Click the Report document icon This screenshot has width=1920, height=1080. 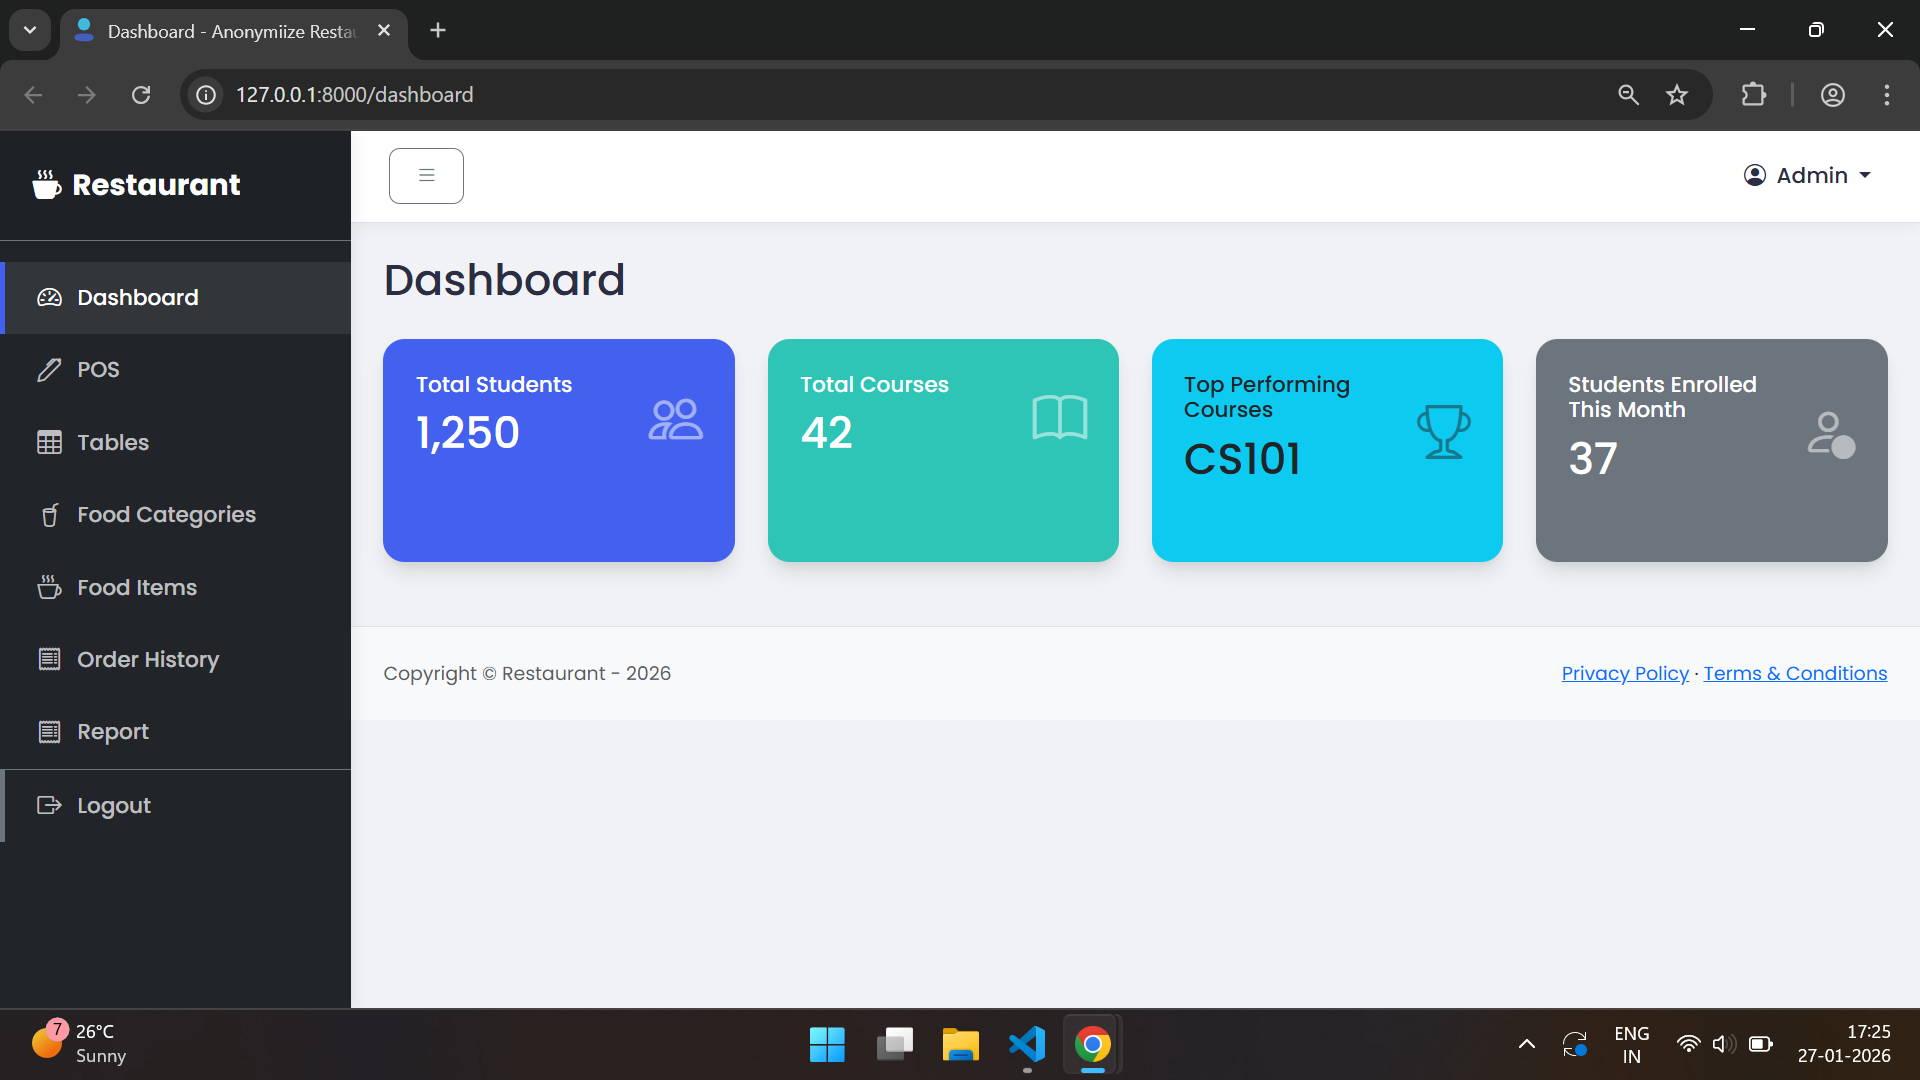point(49,732)
